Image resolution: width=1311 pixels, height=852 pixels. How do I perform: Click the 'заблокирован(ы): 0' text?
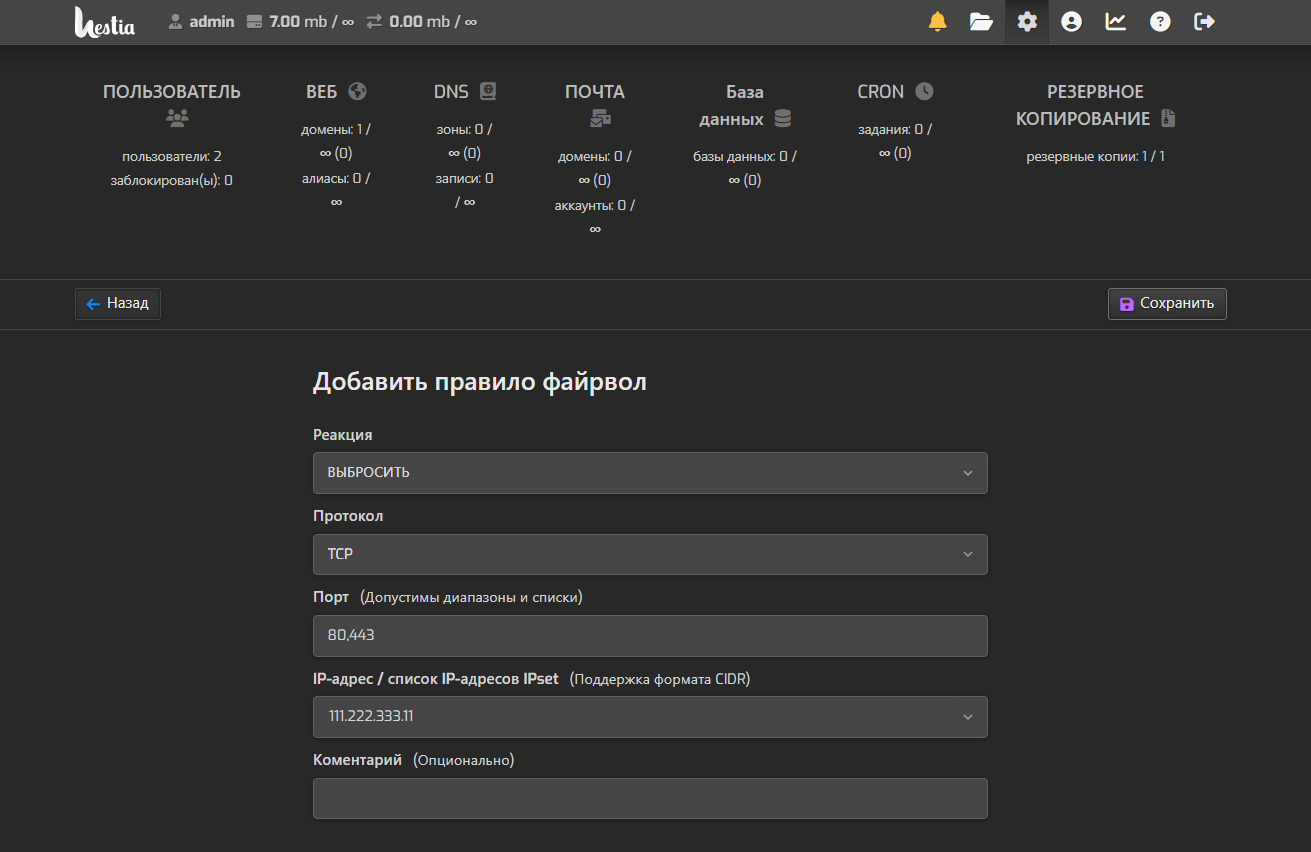tap(172, 181)
